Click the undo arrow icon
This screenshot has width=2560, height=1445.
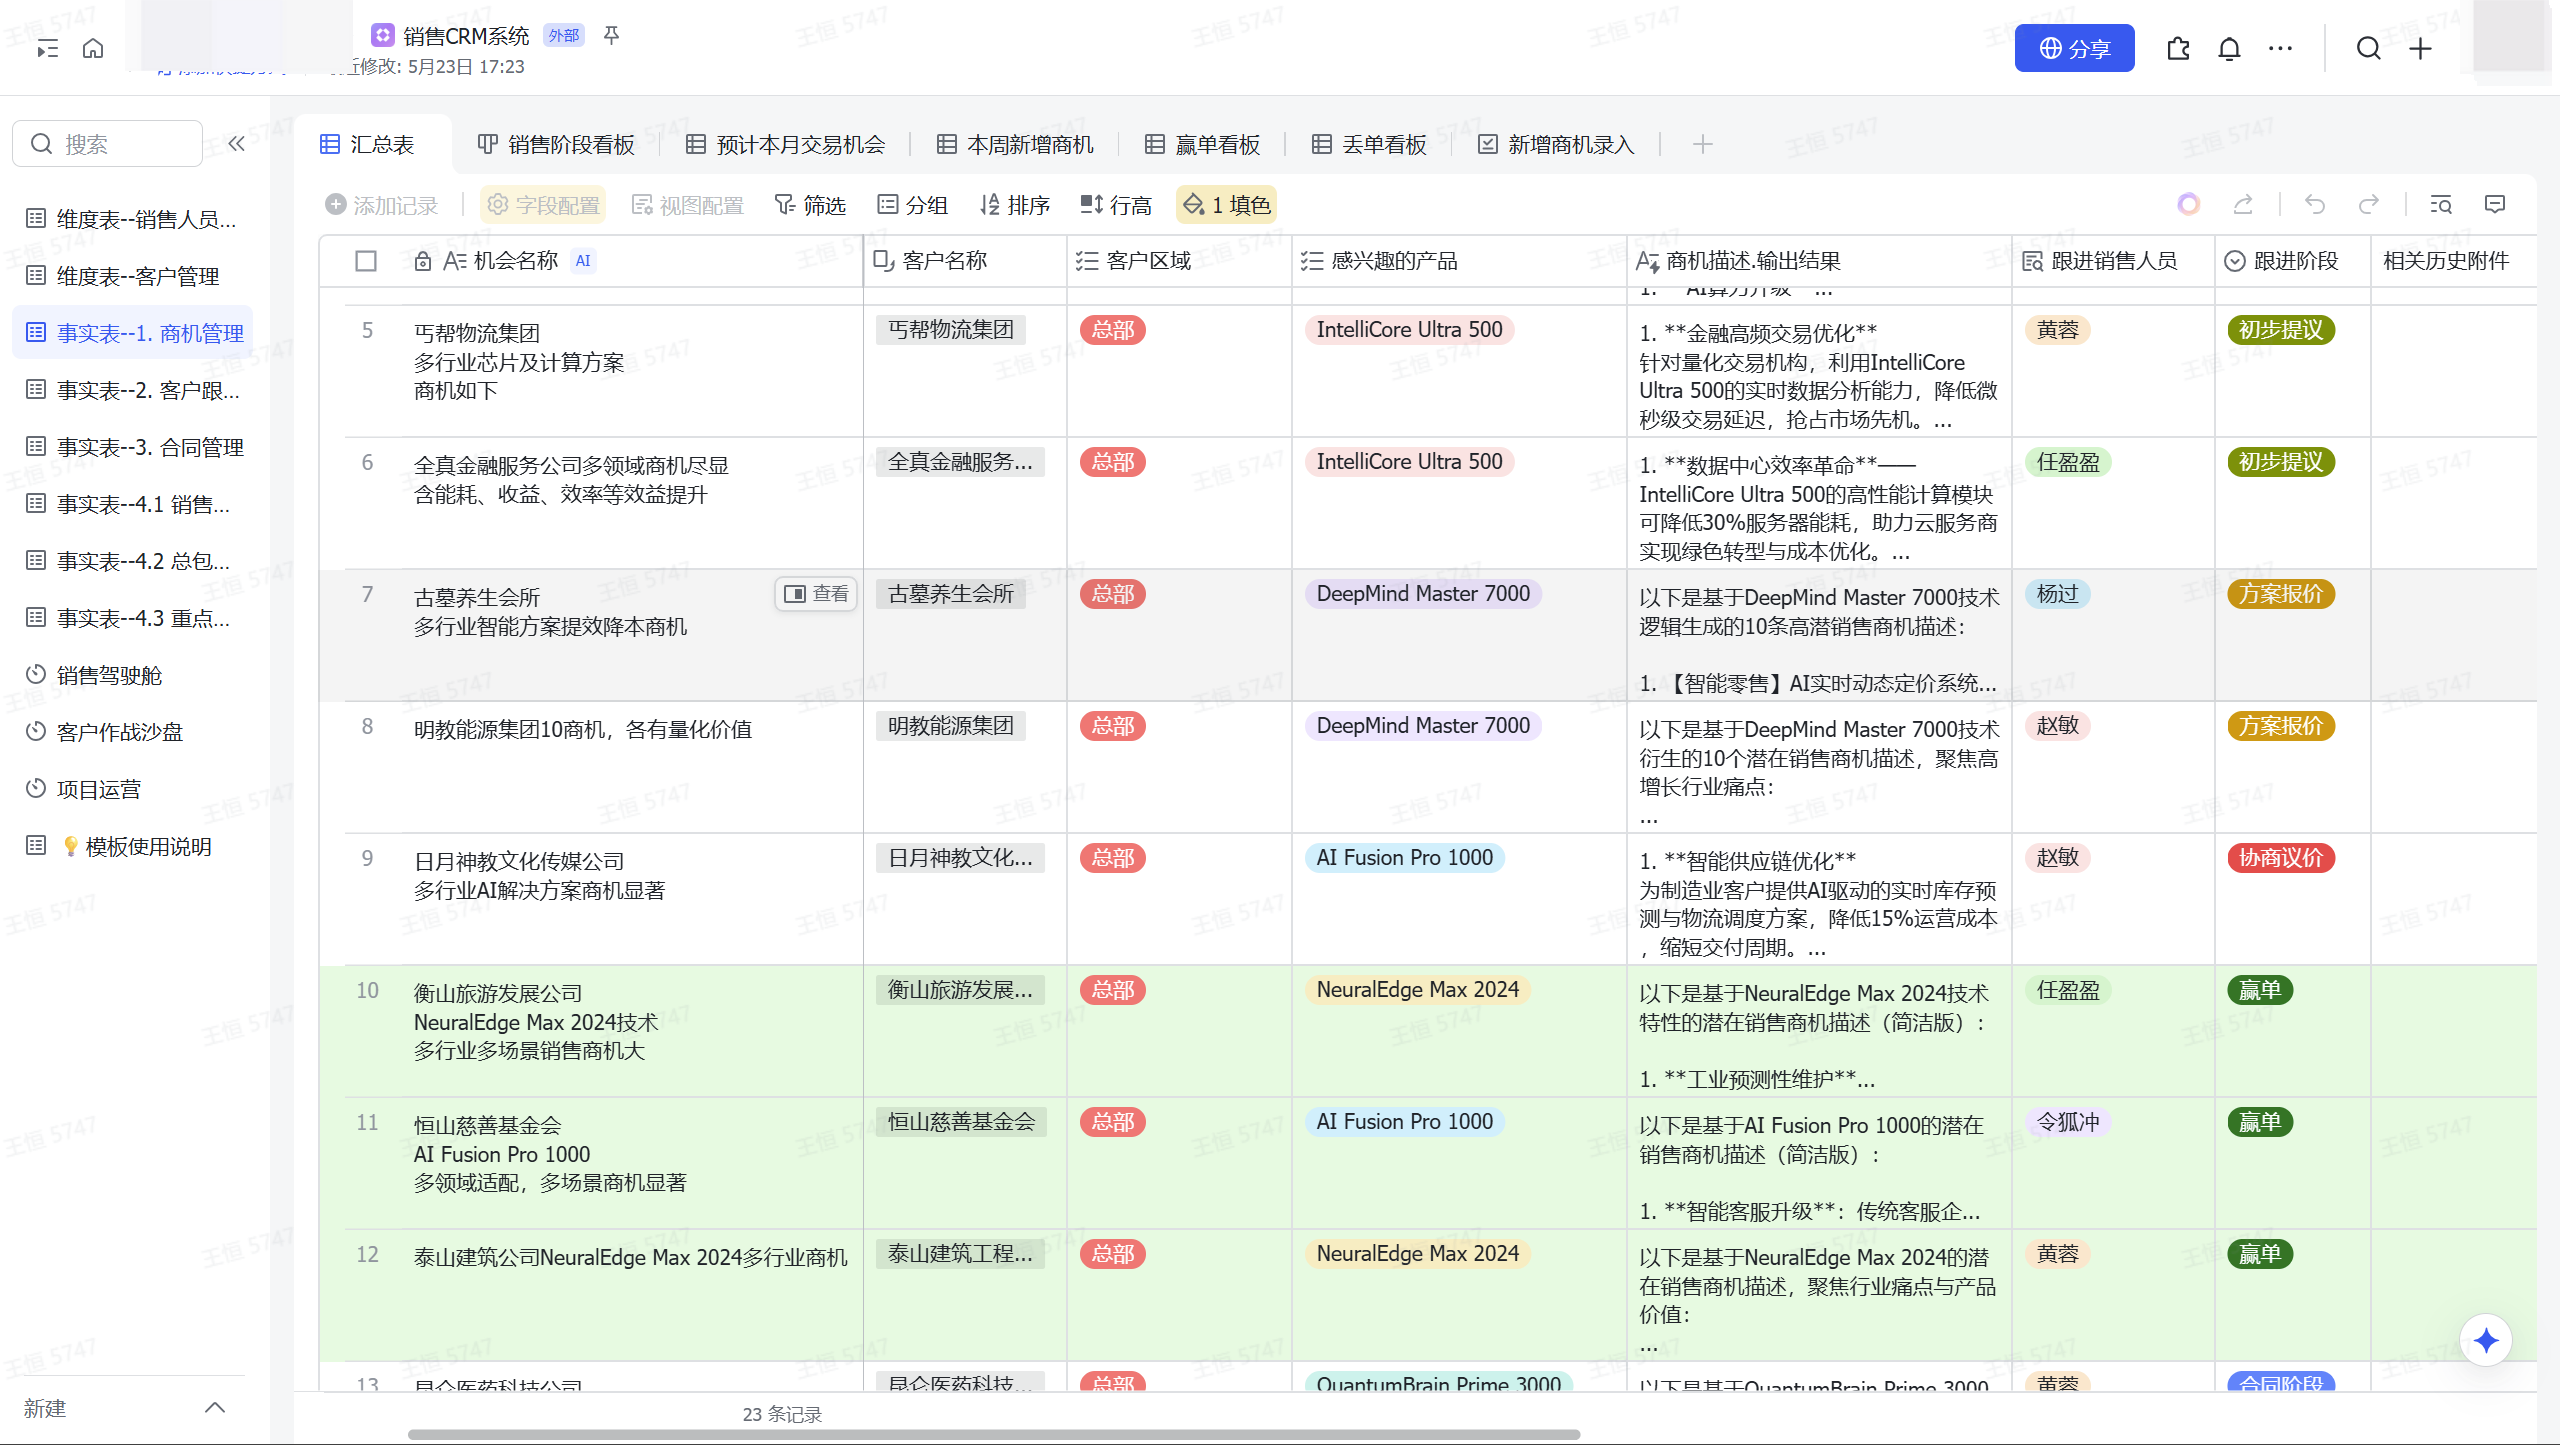pyautogui.click(x=2315, y=205)
